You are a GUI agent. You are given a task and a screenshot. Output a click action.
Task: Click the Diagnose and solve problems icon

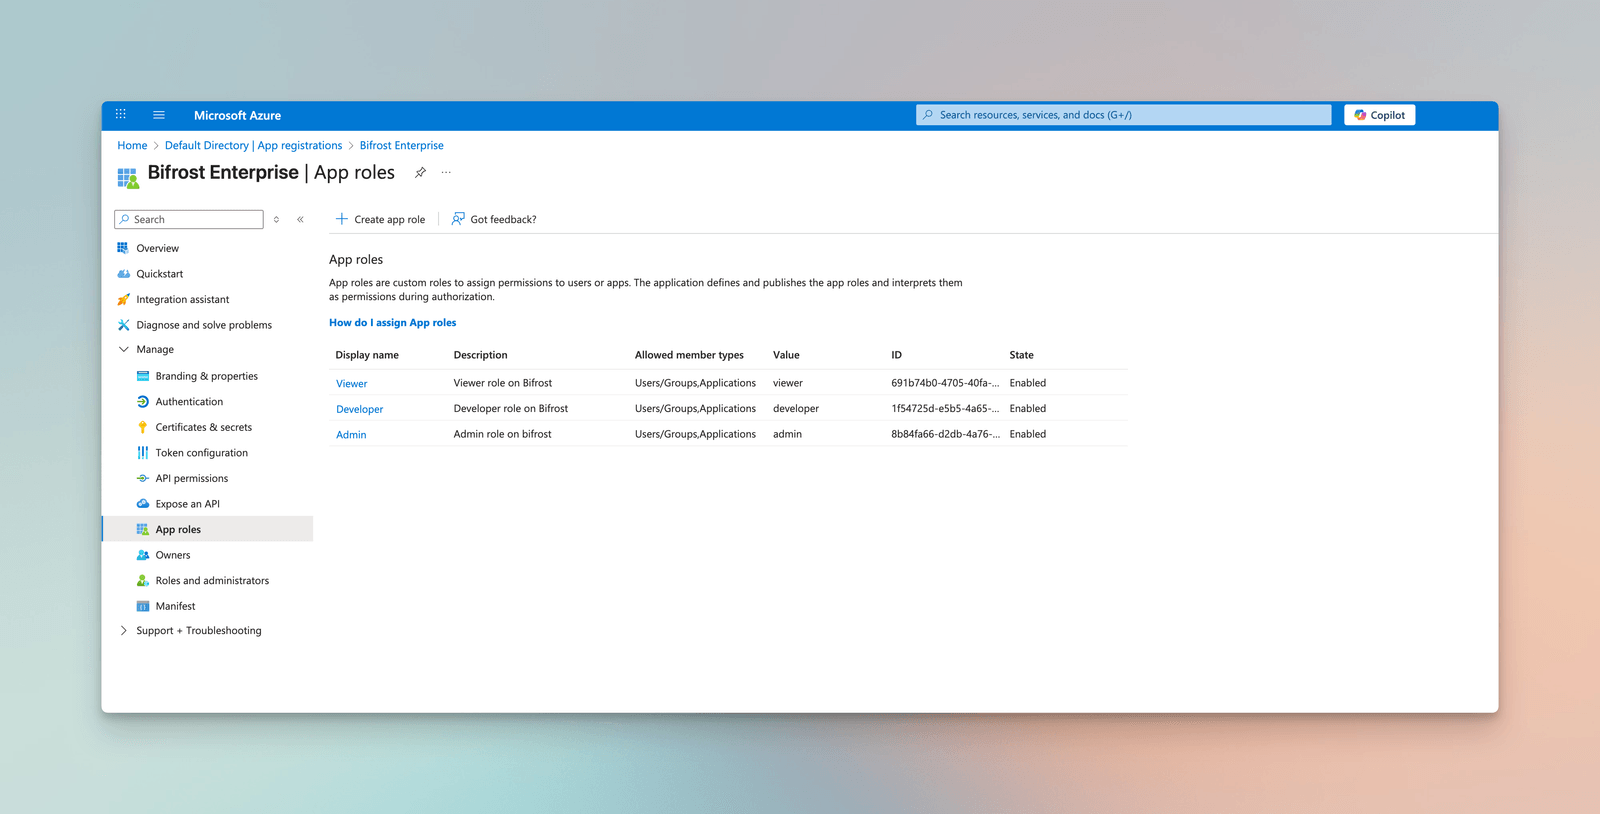(123, 325)
